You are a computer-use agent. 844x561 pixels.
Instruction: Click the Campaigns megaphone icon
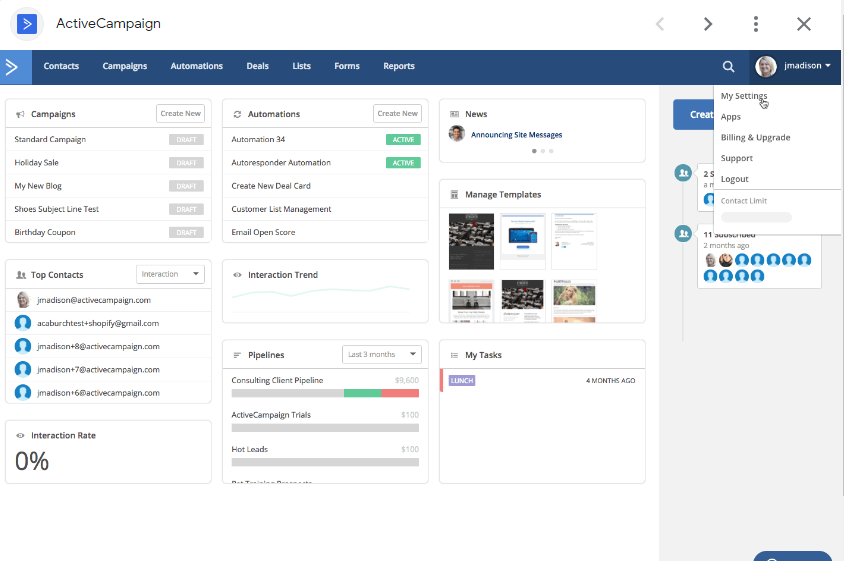[x=20, y=114]
